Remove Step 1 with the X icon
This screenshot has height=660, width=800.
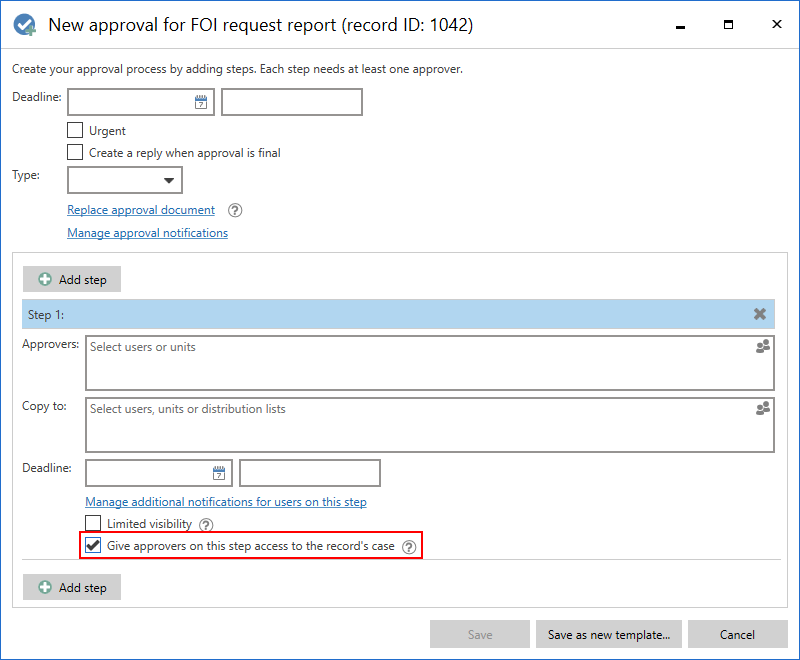(x=760, y=314)
